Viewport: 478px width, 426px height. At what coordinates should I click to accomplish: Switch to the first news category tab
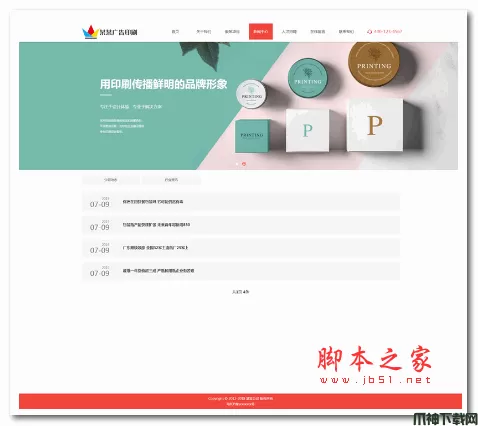pyautogui.click(x=111, y=180)
